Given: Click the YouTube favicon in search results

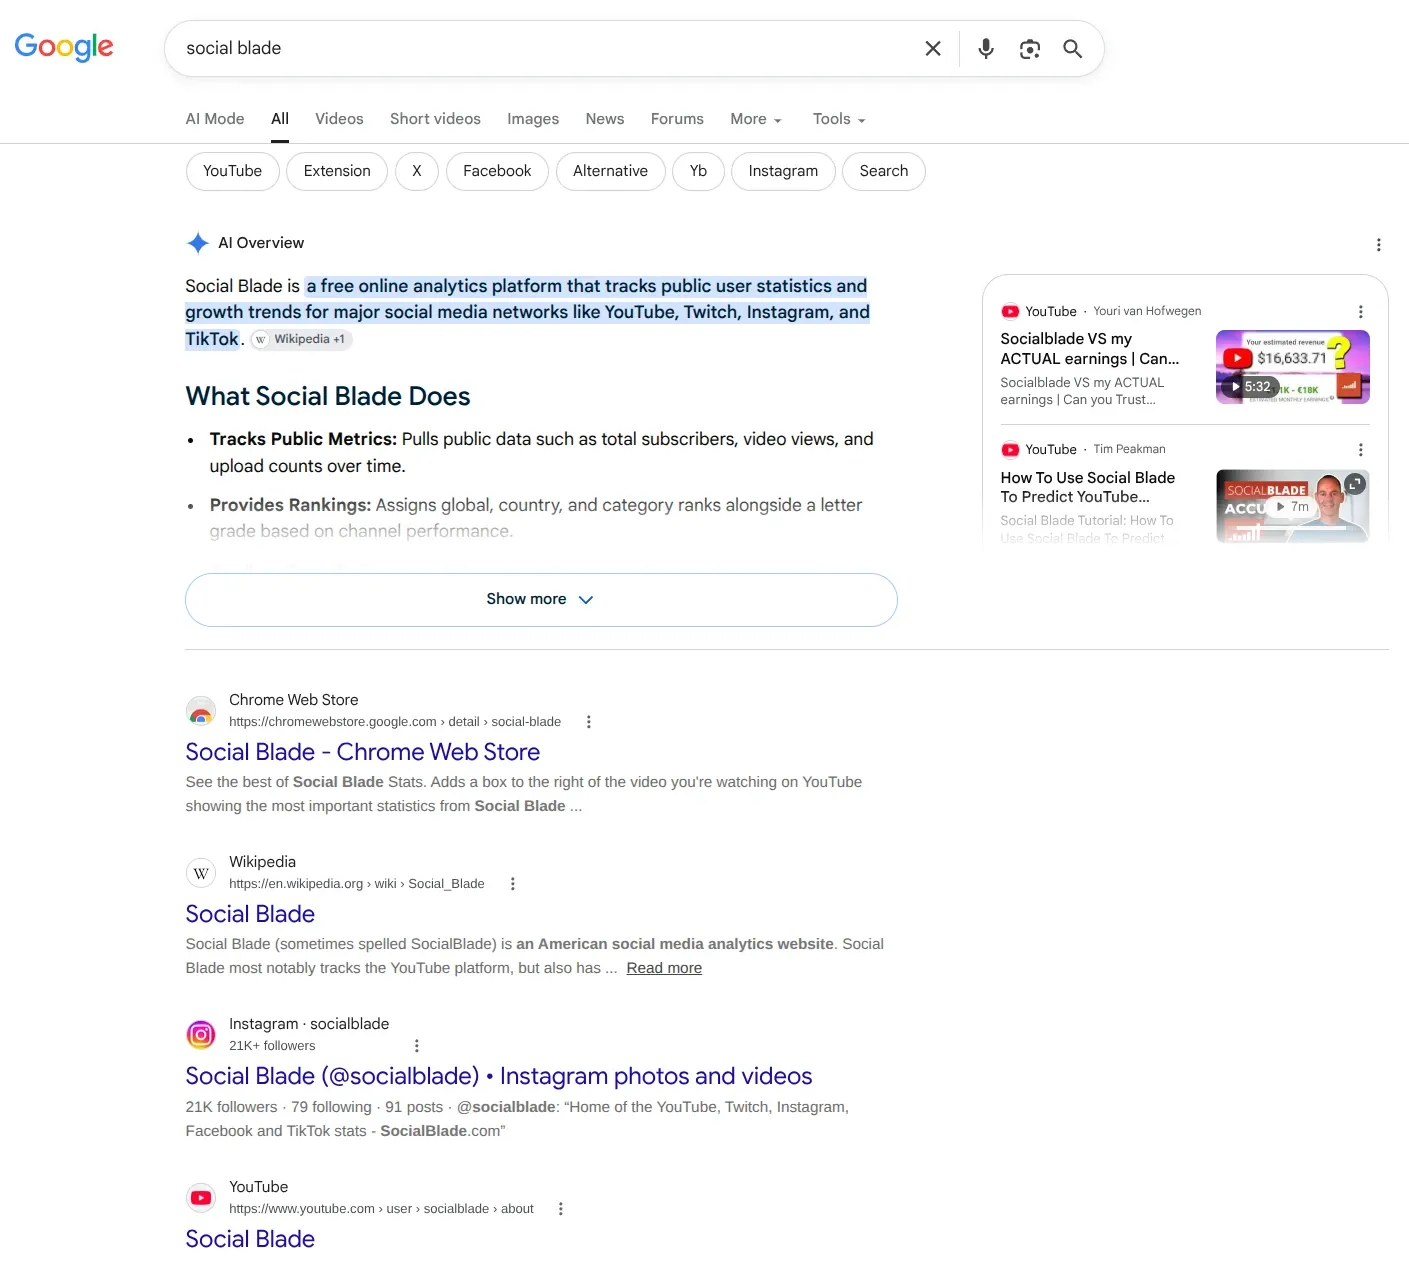Looking at the screenshot, I should click(201, 1198).
